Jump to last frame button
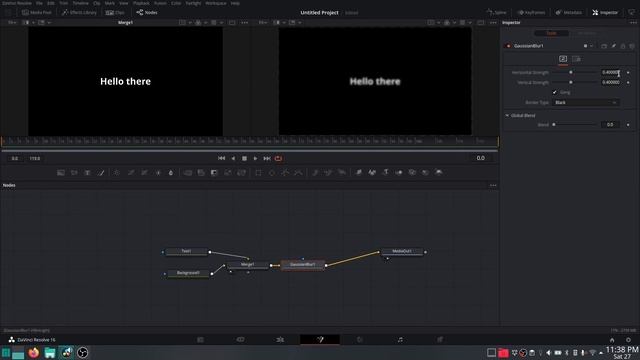Image resolution: width=640 pixels, height=360 pixels. pos(267,158)
